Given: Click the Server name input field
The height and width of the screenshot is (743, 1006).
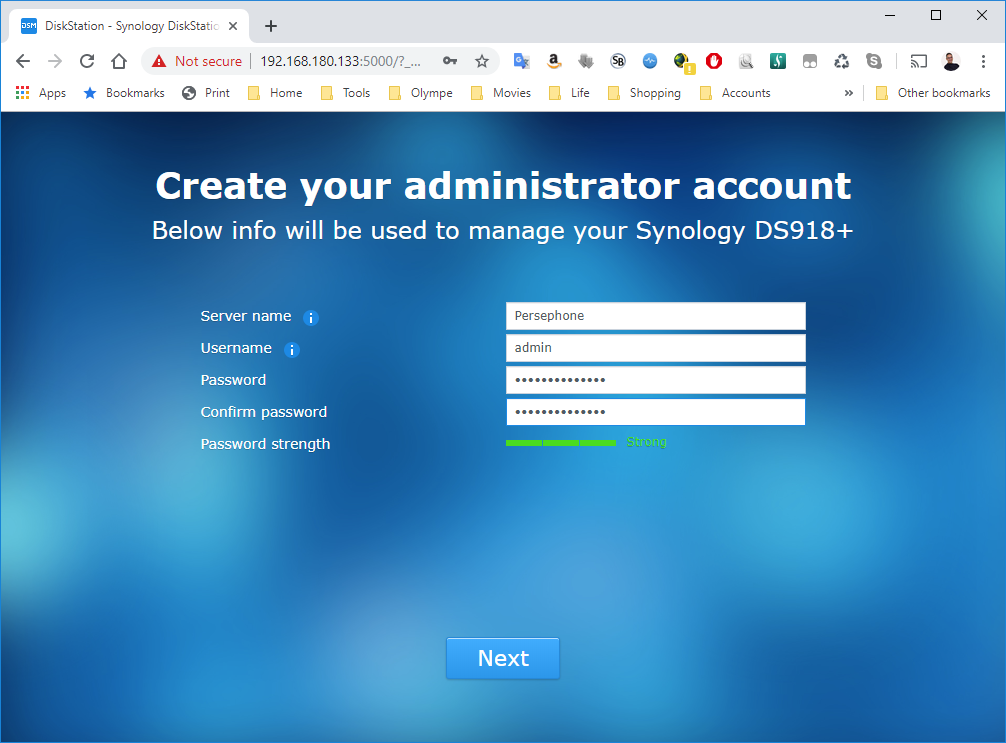Looking at the screenshot, I should [656, 316].
